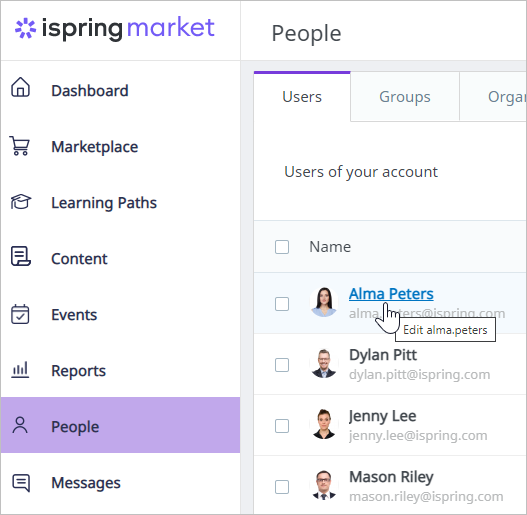Click the Mason Riley user name
527x515 pixels.
(391, 477)
